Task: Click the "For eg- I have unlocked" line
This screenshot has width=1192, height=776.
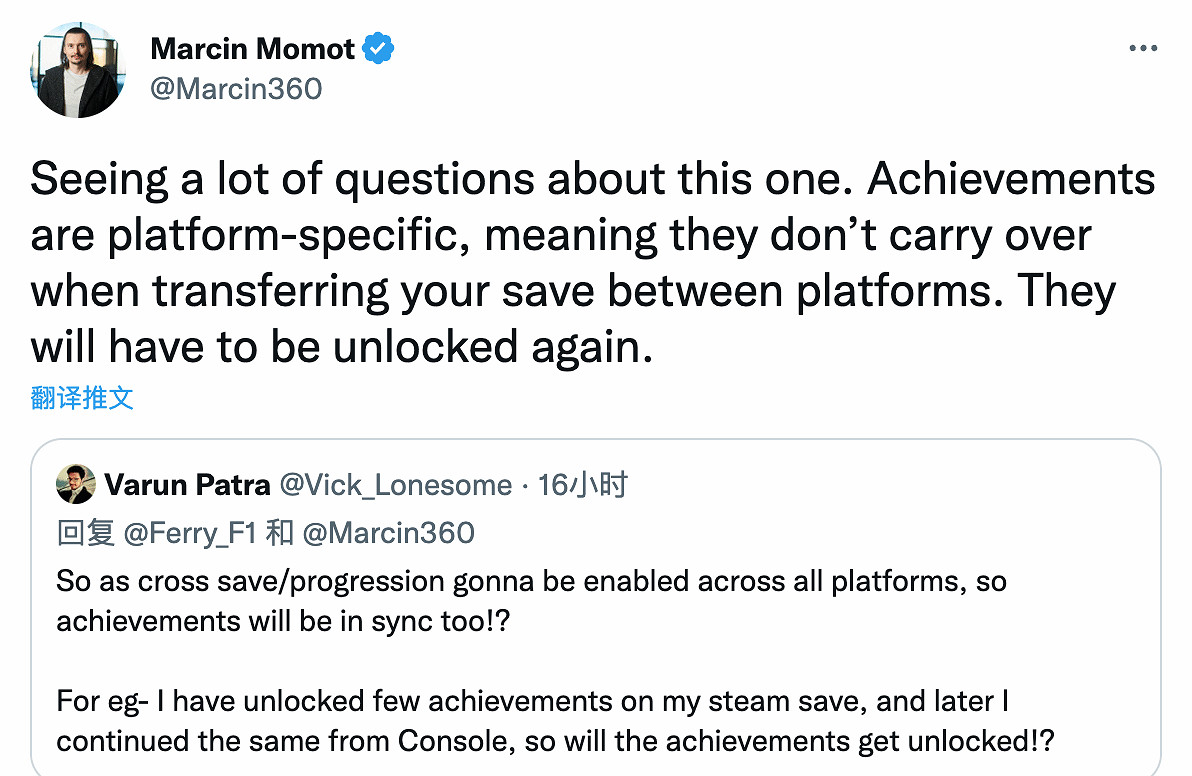Action: point(530,701)
